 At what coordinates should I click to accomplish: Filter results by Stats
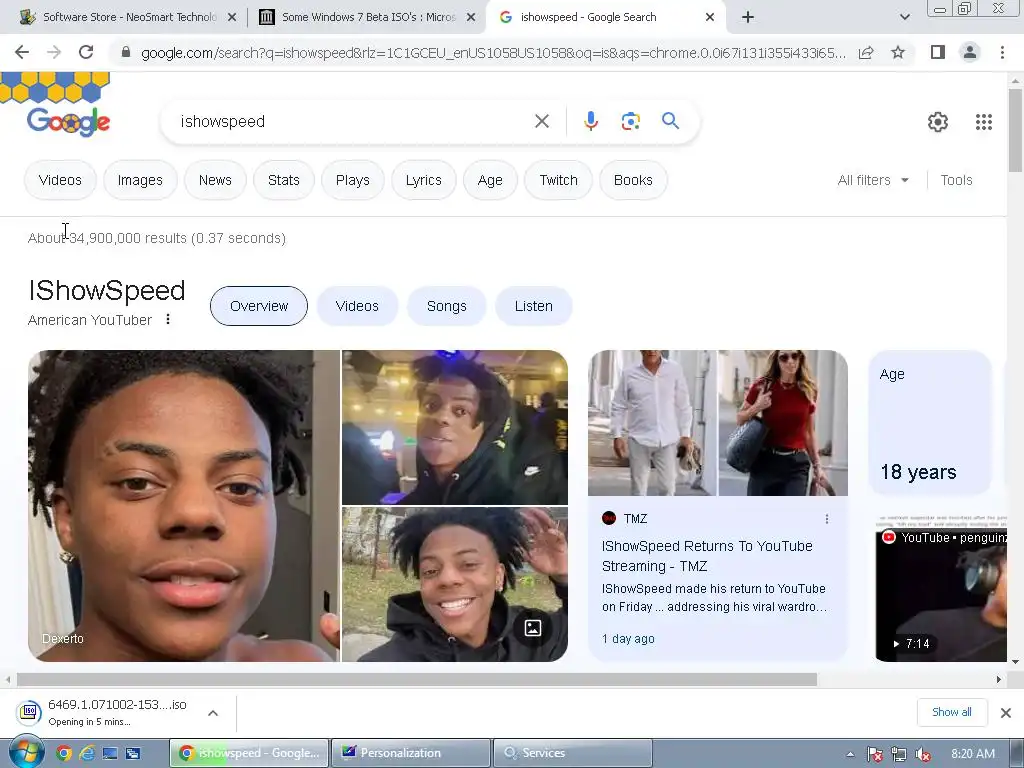(283, 180)
